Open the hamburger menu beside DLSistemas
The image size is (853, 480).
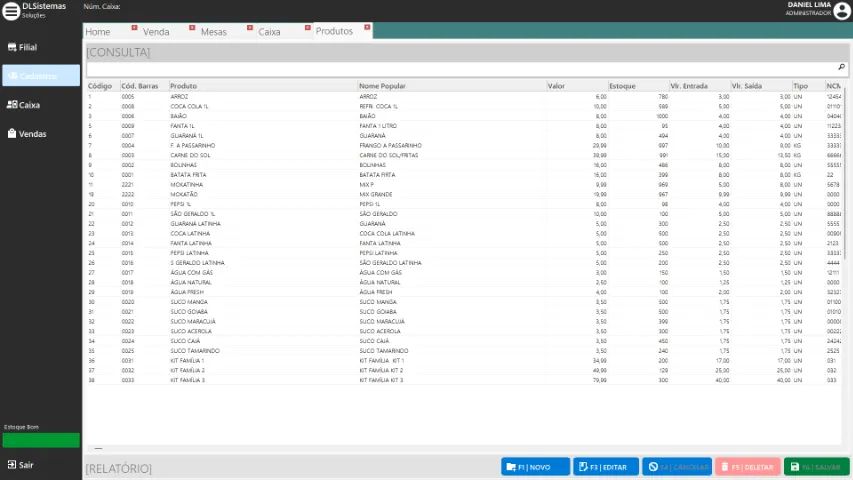(11, 11)
